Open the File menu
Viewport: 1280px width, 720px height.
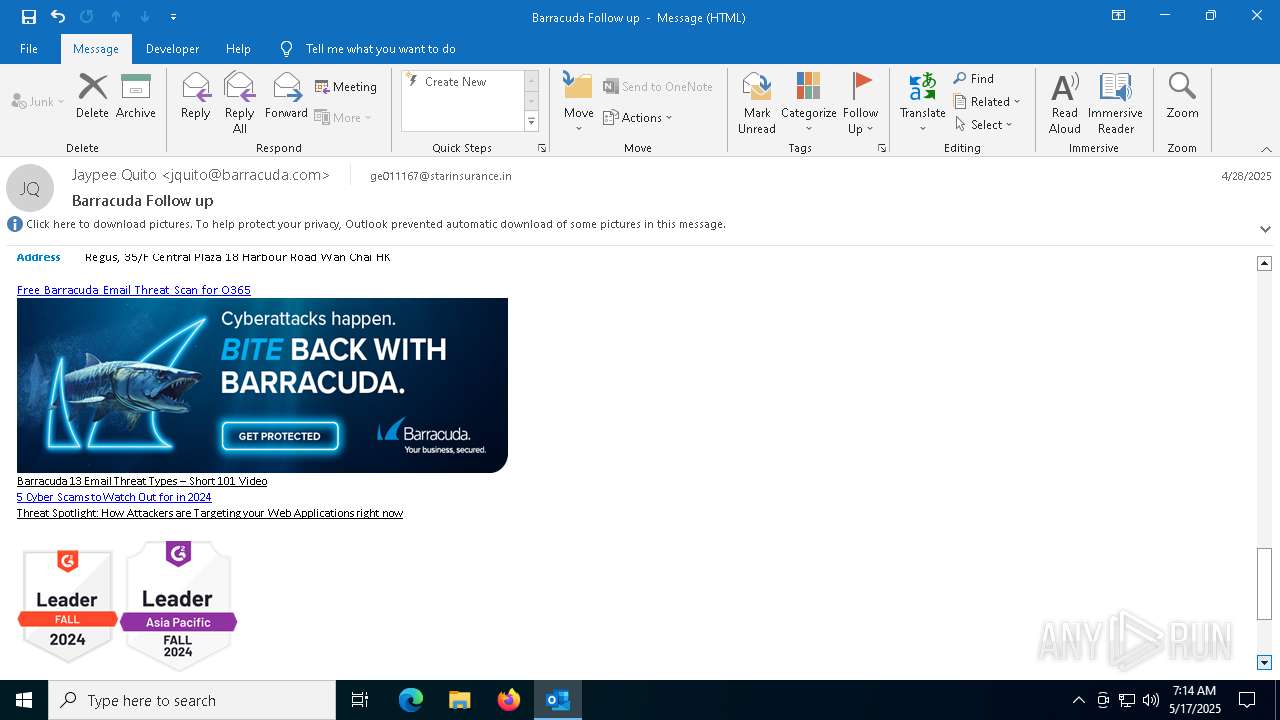click(29, 49)
